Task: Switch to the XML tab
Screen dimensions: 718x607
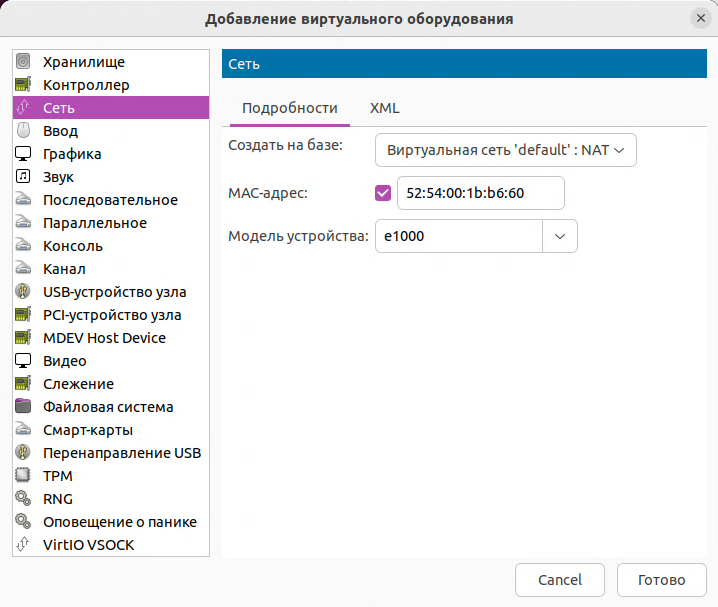Action: pyautogui.click(x=385, y=108)
